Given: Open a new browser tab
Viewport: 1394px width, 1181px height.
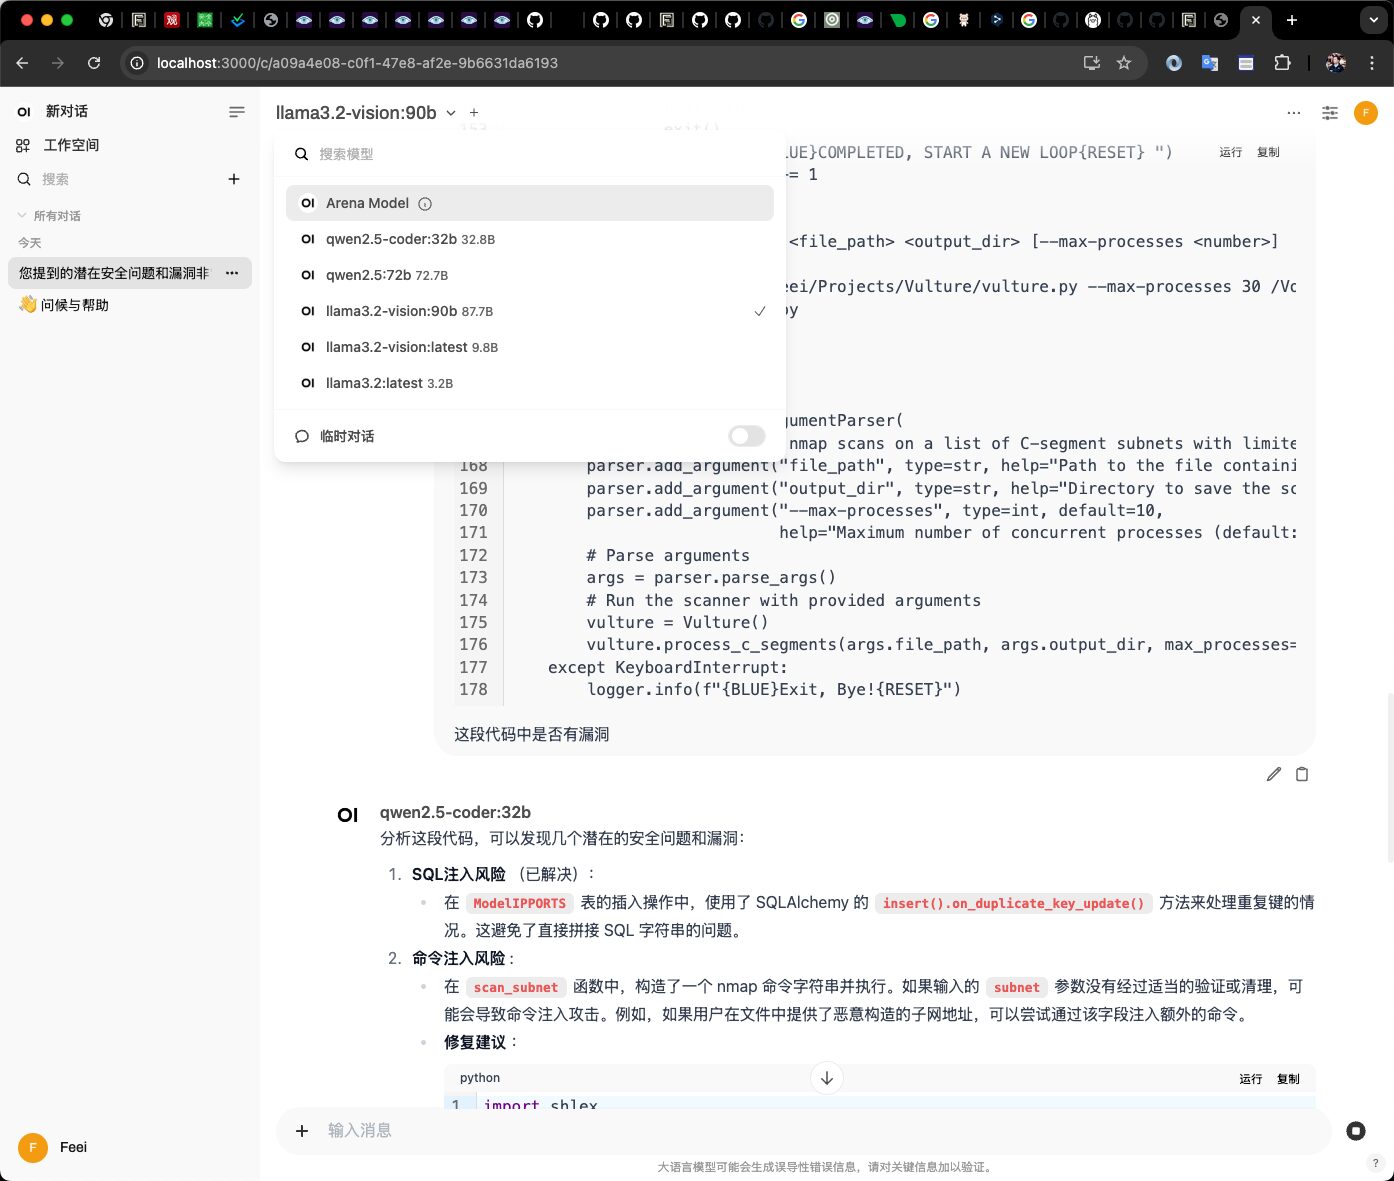Looking at the screenshot, I should [1292, 20].
